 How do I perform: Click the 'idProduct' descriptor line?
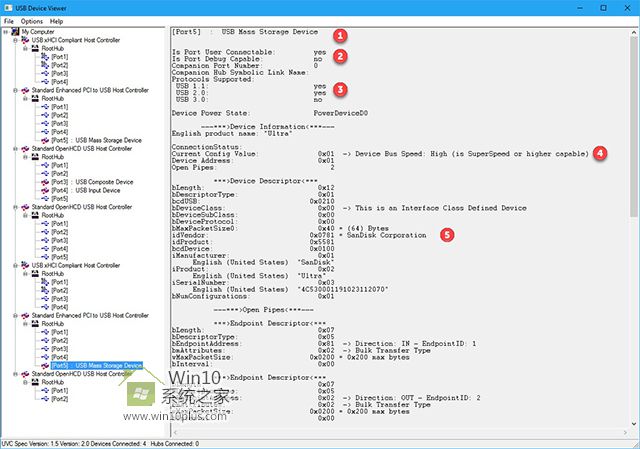(253, 242)
